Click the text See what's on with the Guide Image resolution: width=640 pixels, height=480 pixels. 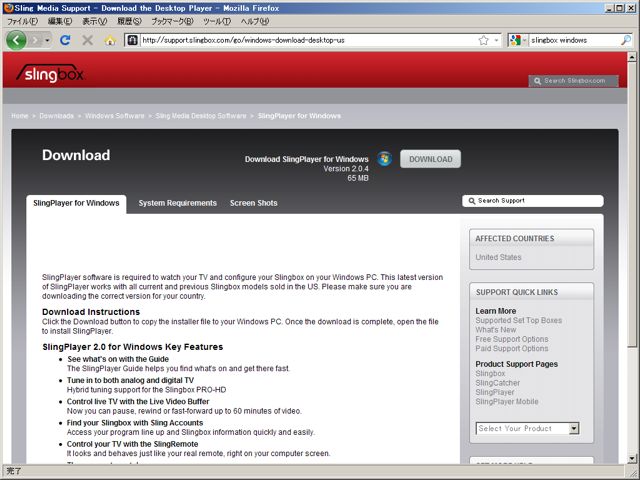click(x=118, y=359)
